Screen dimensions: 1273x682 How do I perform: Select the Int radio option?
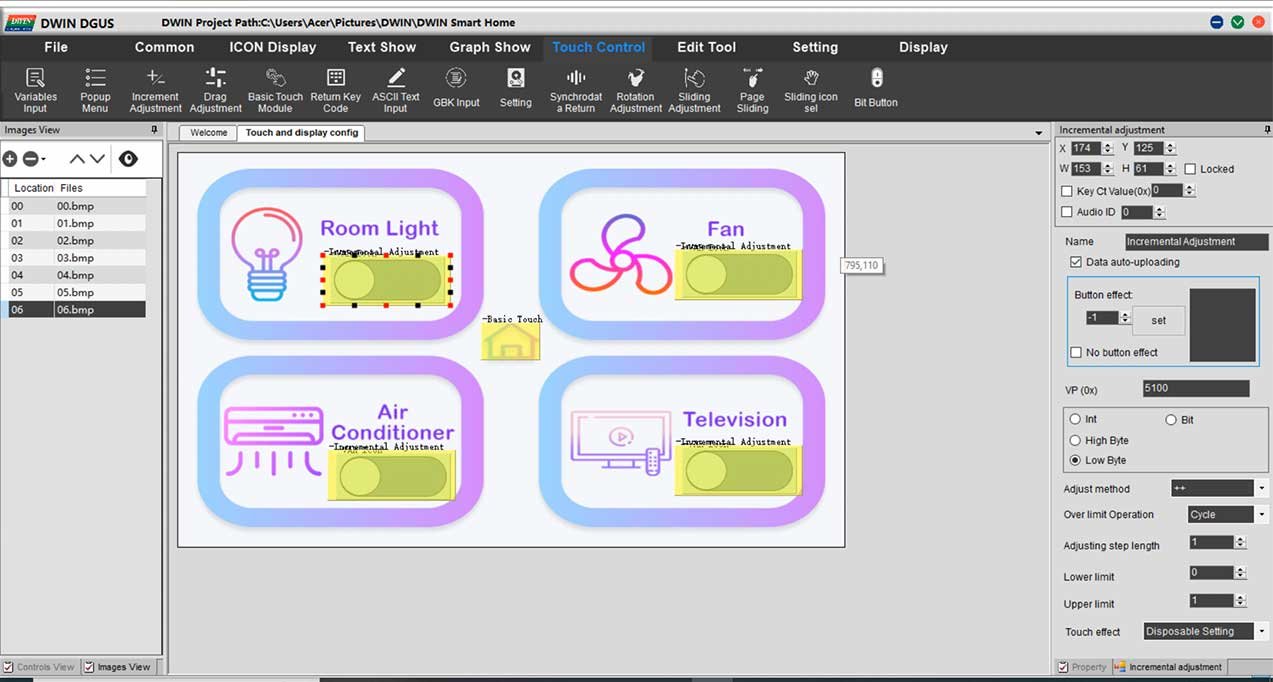pos(1076,420)
